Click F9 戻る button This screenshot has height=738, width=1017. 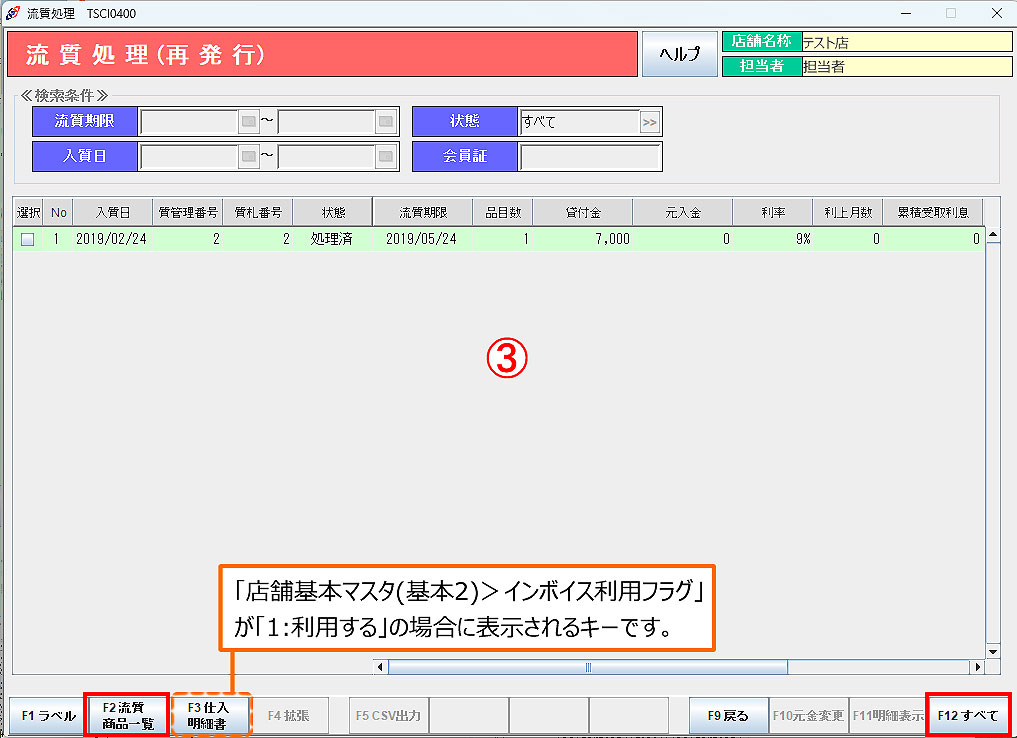(728, 715)
